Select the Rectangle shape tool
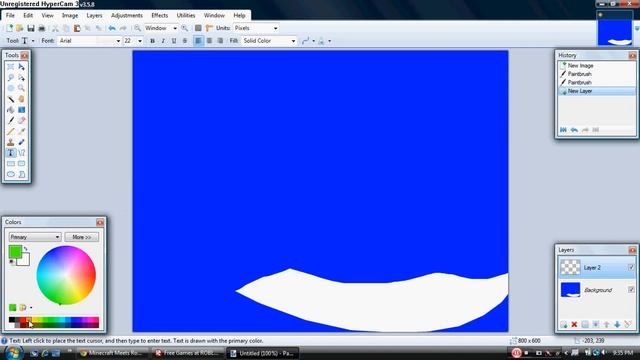This screenshot has height=360, width=640. click(11, 164)
